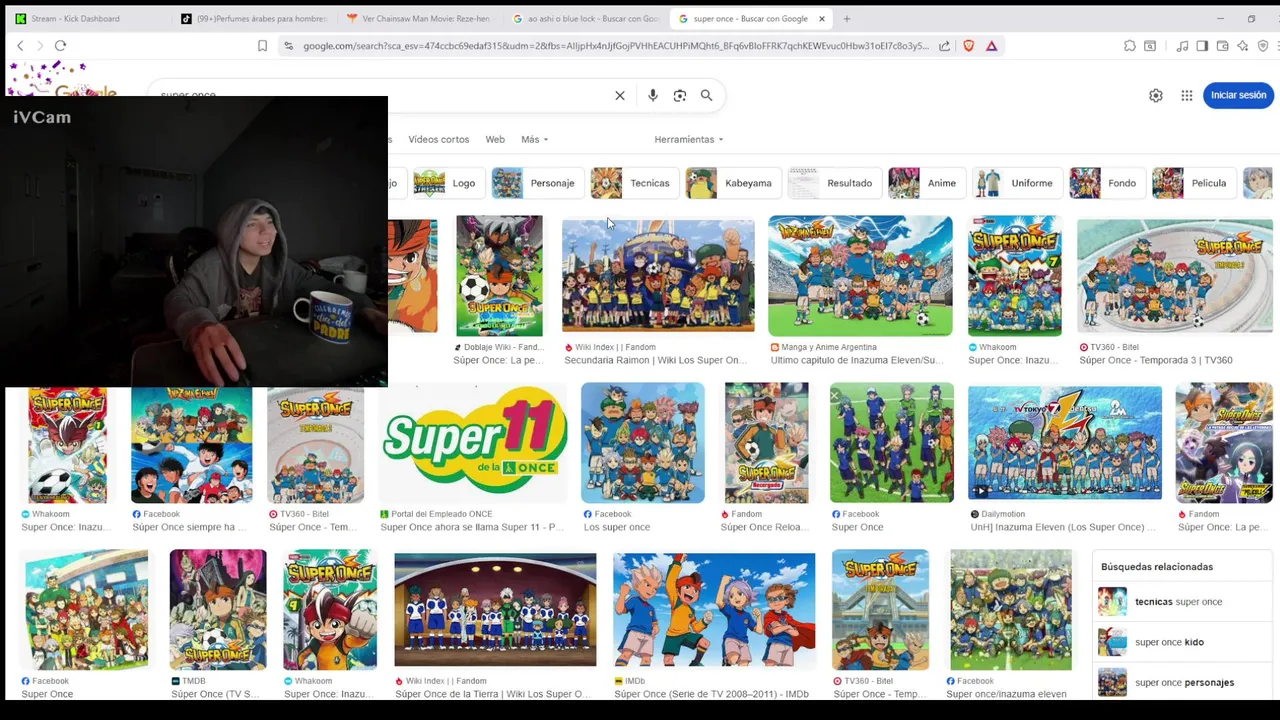1280x720 pixels.
Task: Click Iniciar sesión button
Action: (x=1238, y=95)
